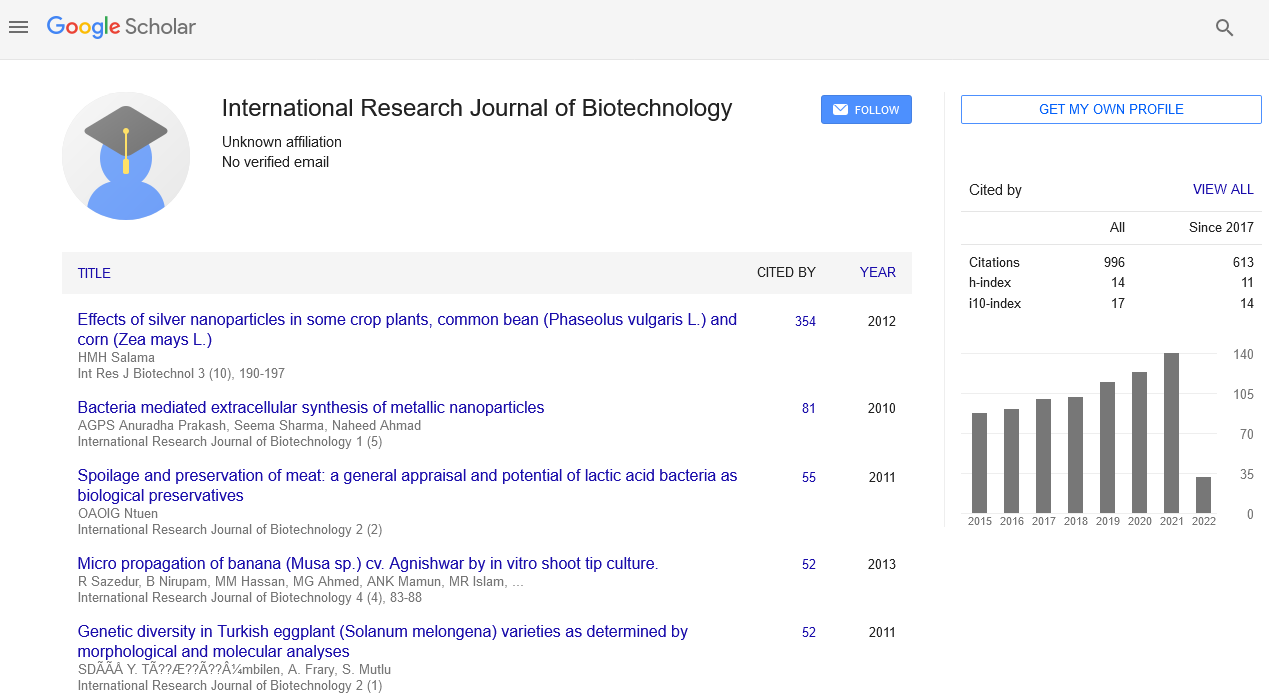This screenshot has height=699, width=1269.
Task: Click the 354 citations count
Action: [x=805, y=321]
